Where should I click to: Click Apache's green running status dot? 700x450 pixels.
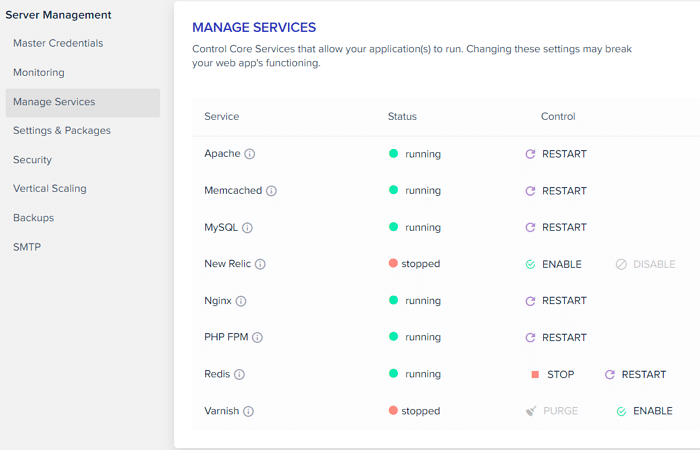(x=393, y=154)
